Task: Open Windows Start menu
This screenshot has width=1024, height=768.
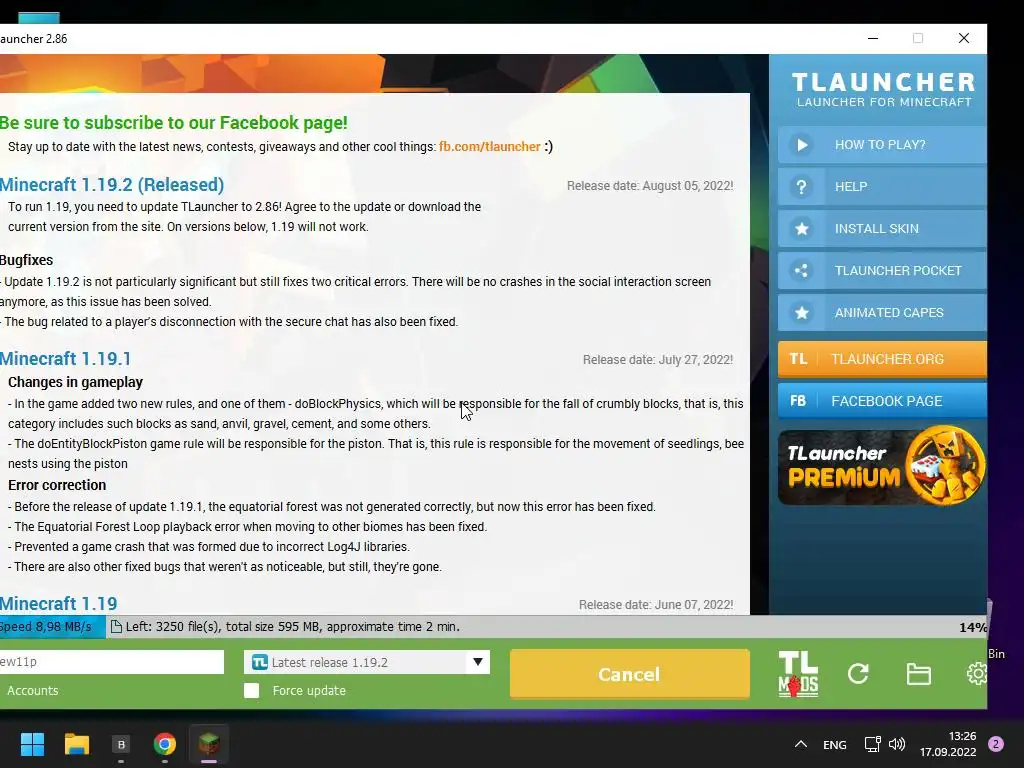Action: pyautogui.click(x=32, y=744)
